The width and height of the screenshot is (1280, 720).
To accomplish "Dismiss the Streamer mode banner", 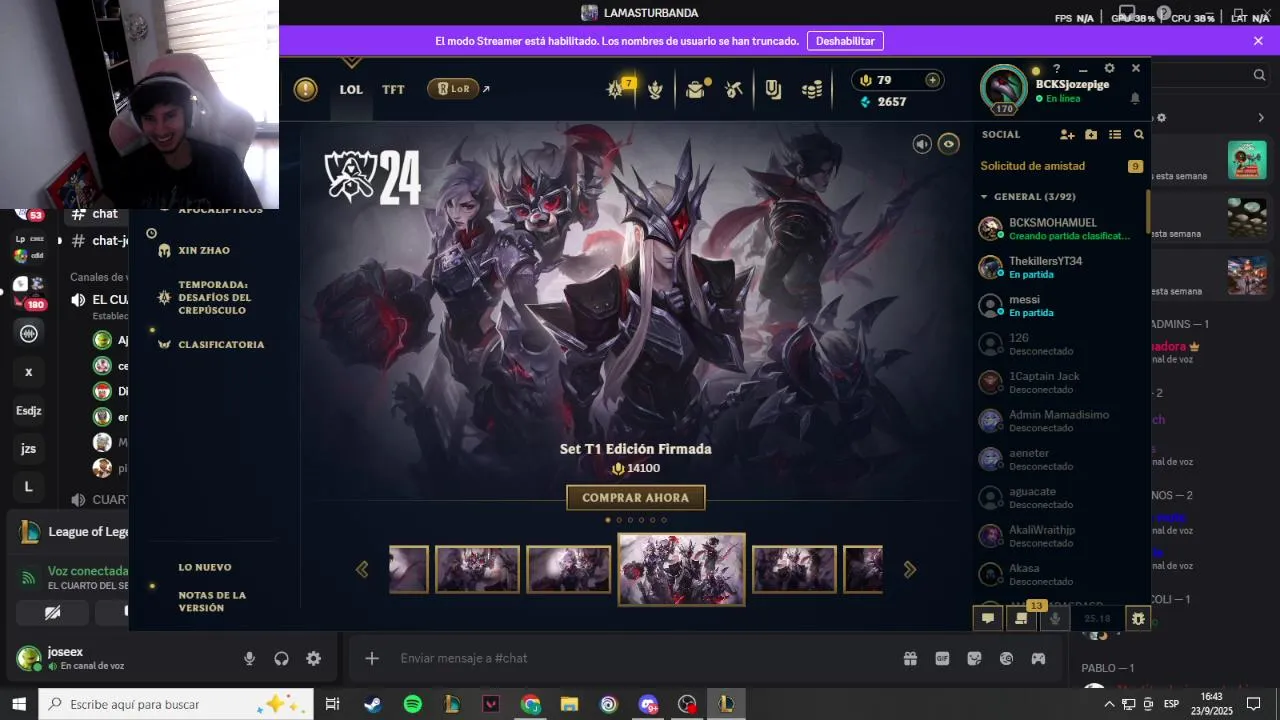I will (1258, 41).
